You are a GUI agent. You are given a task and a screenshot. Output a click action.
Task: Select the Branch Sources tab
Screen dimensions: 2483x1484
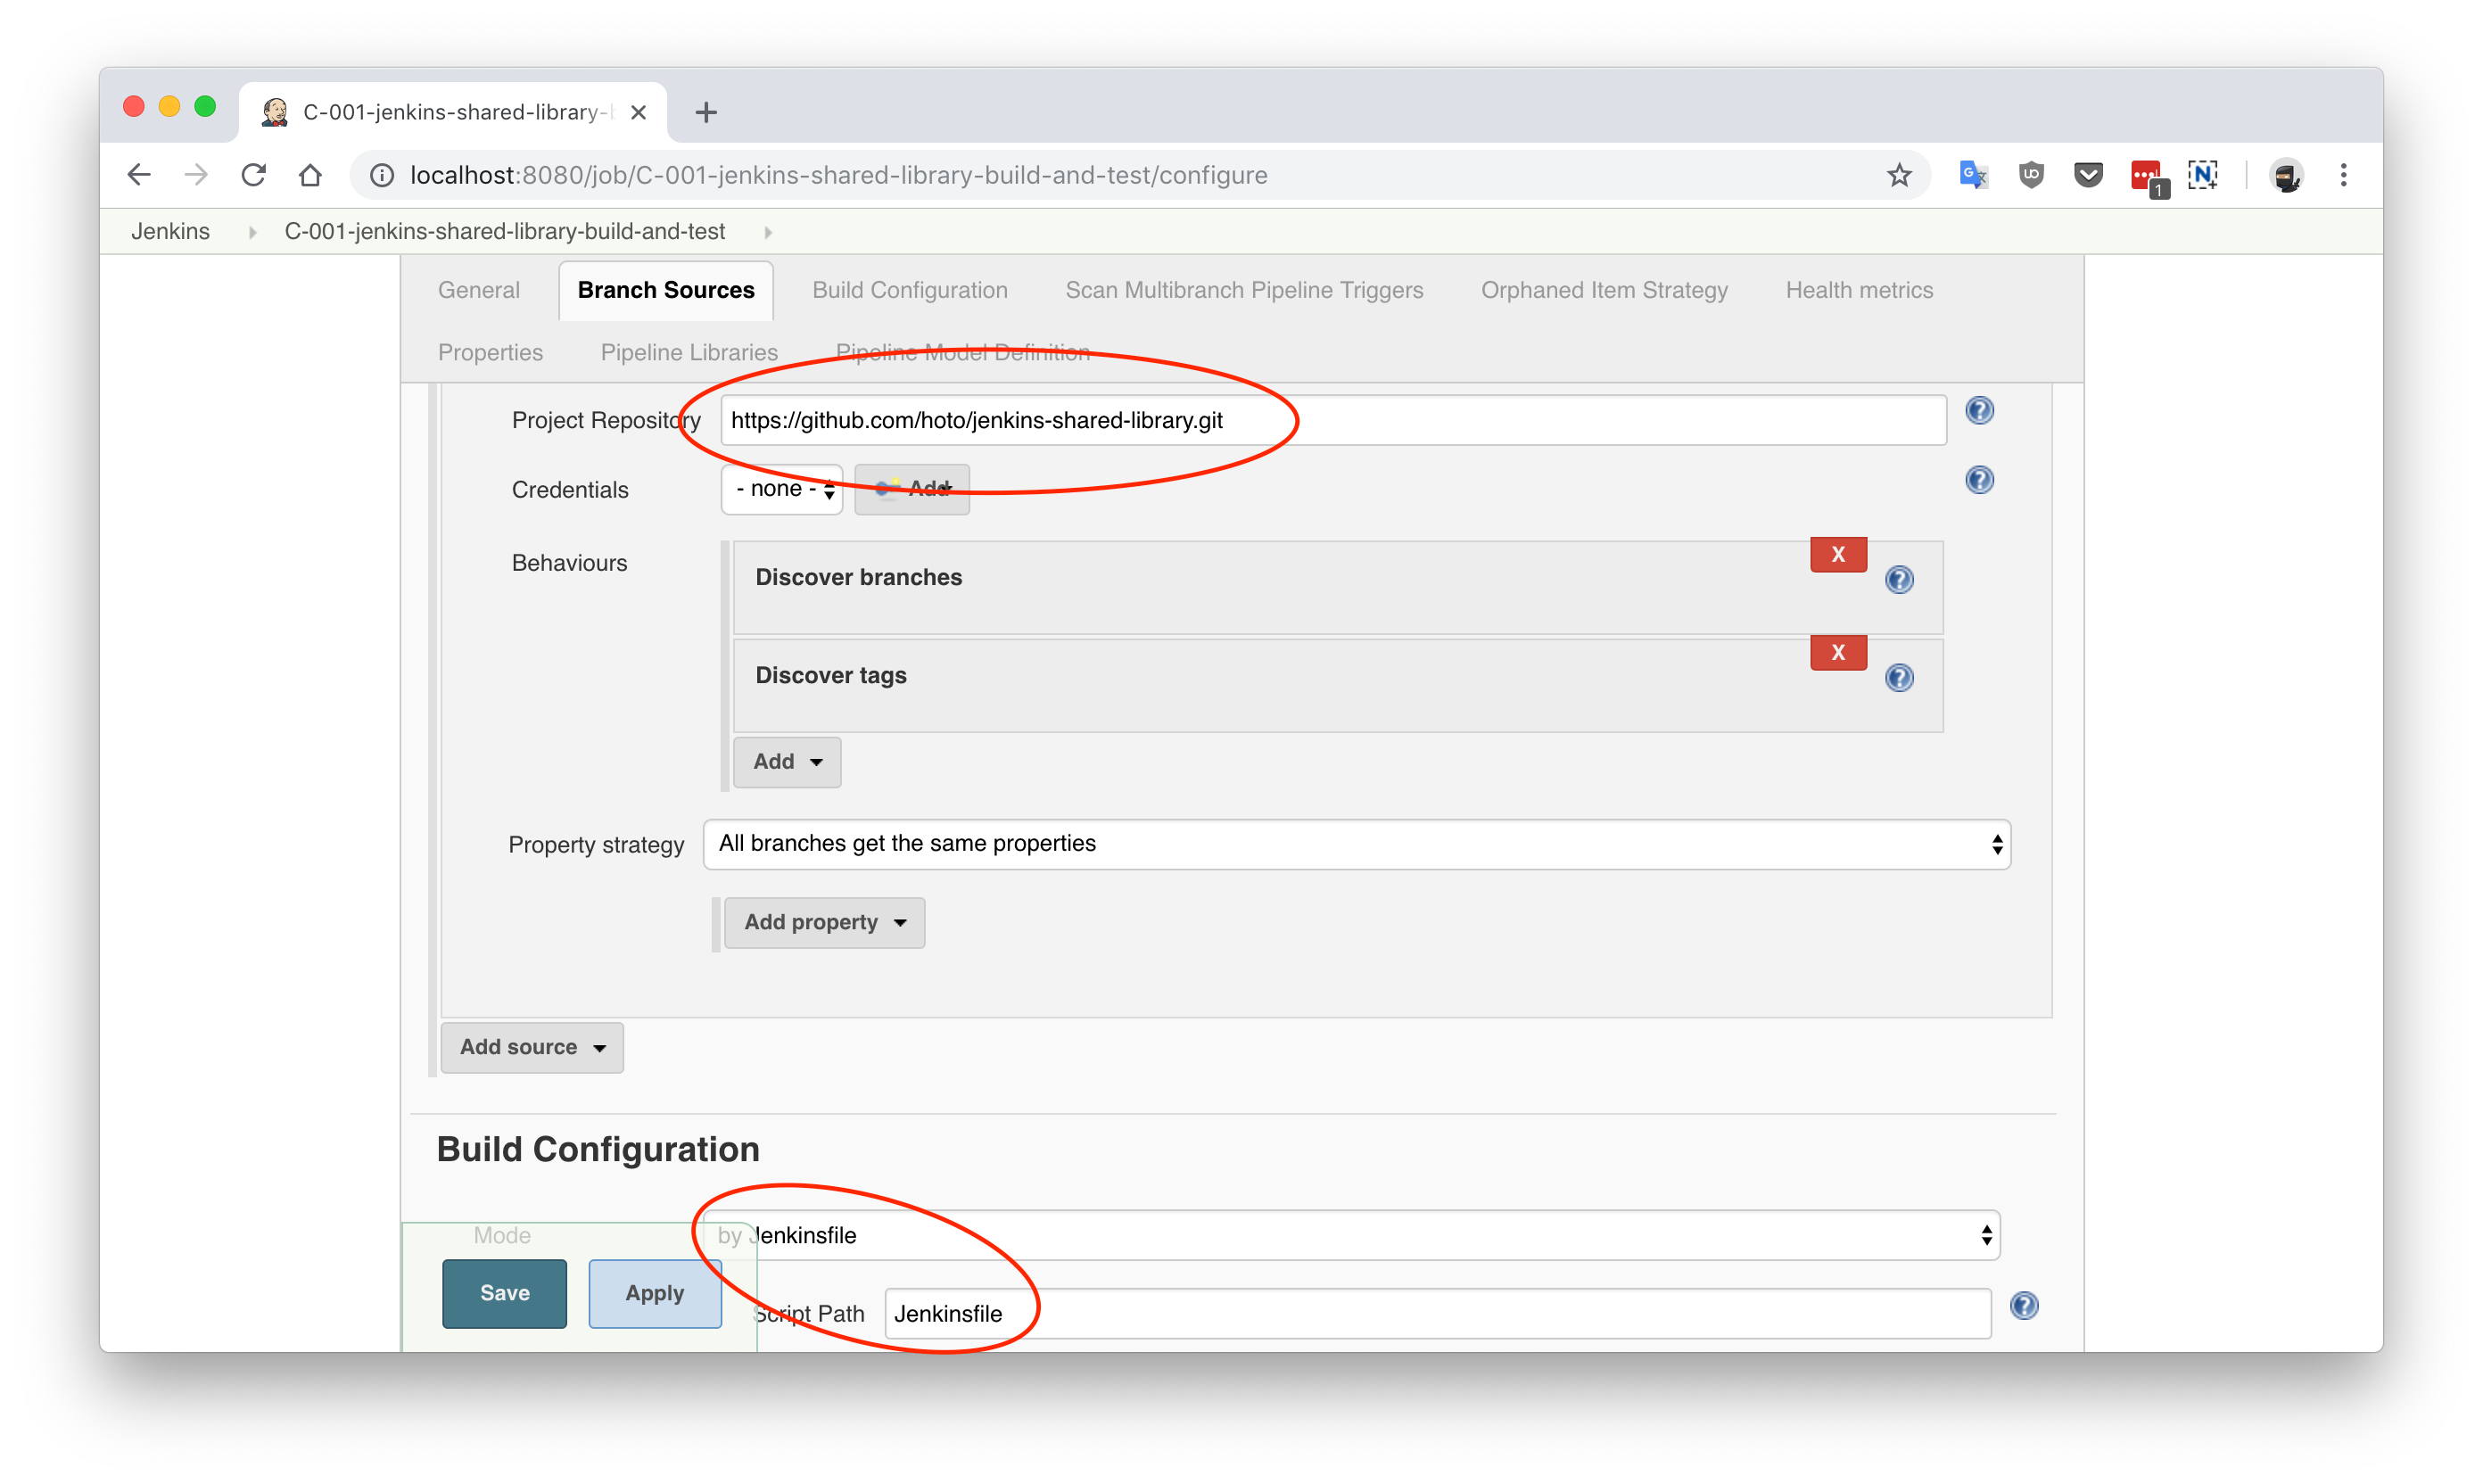tap(666, 290)
